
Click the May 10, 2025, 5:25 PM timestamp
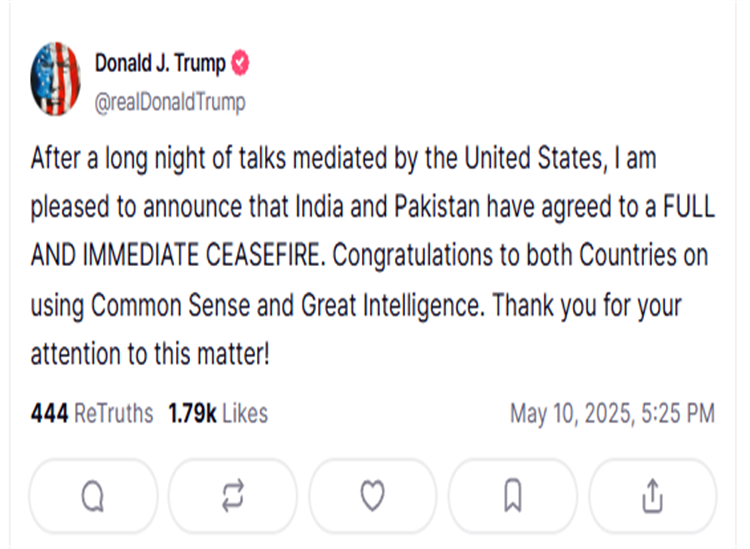click(612, 414)
